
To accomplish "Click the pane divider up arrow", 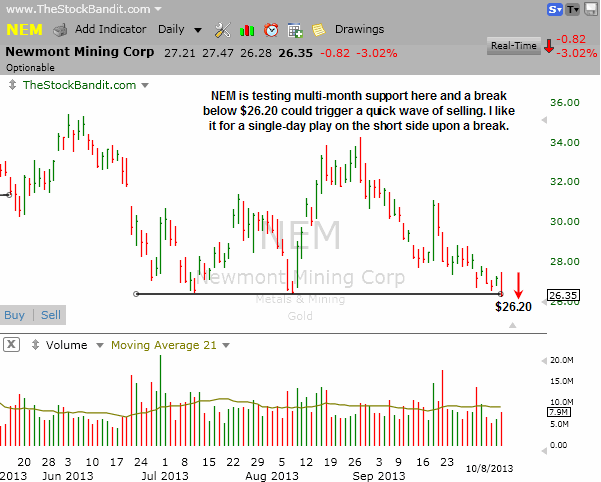I will 512,325.
